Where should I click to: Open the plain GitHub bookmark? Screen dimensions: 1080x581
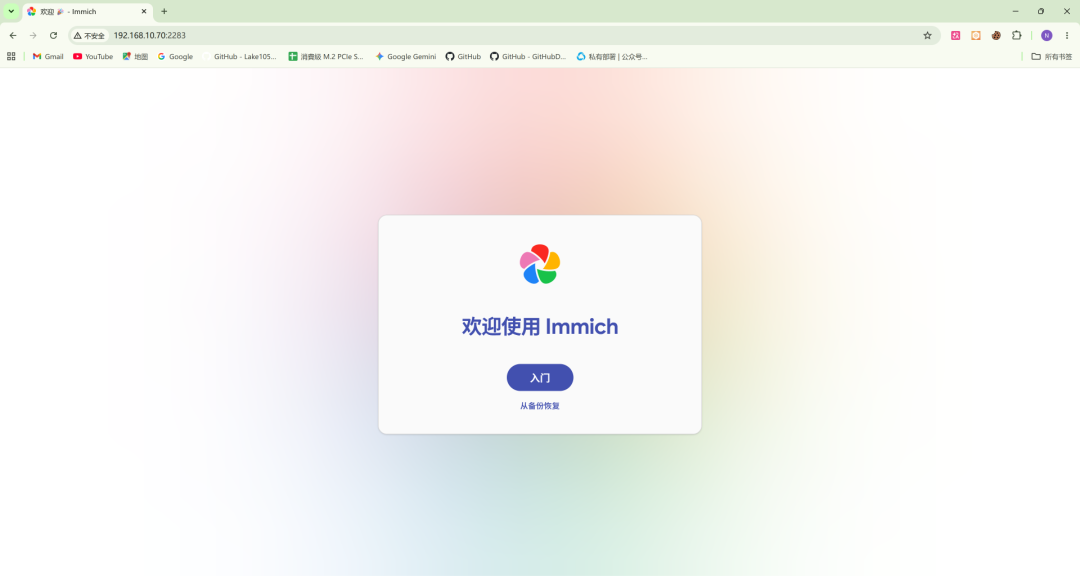click(x=463, y=56)
